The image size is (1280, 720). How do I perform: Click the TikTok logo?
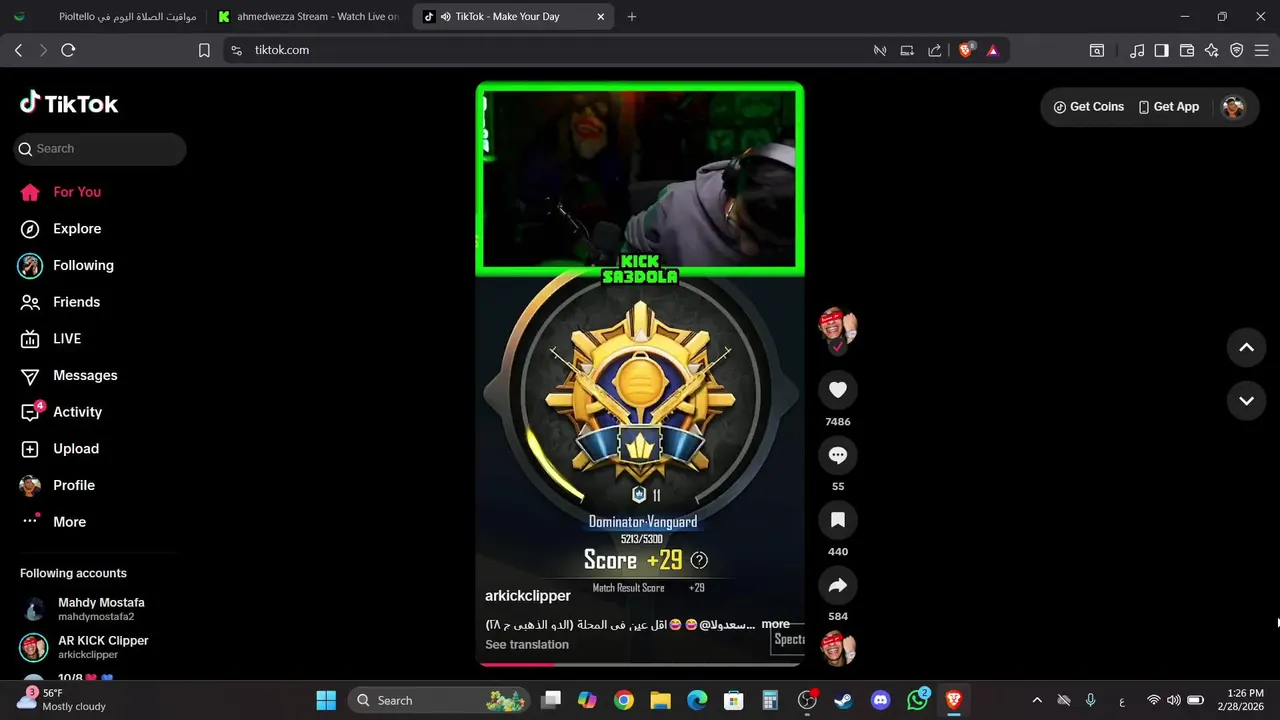(x=69, y=103)
